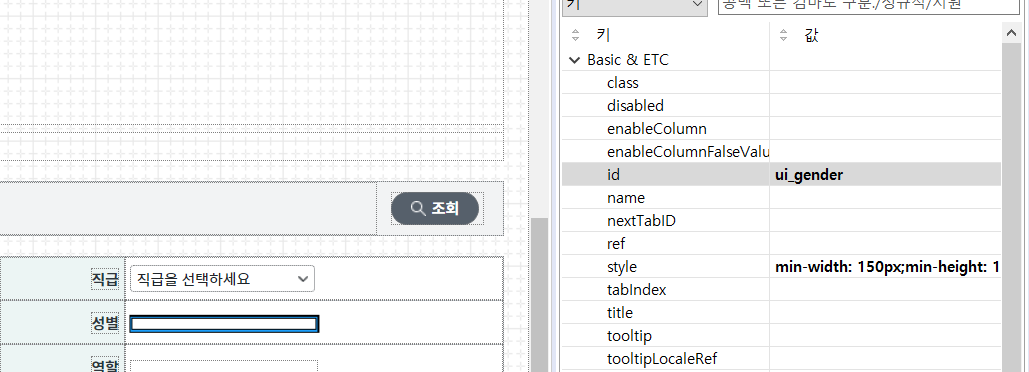Select the enableColumn property row

(781, 129)
